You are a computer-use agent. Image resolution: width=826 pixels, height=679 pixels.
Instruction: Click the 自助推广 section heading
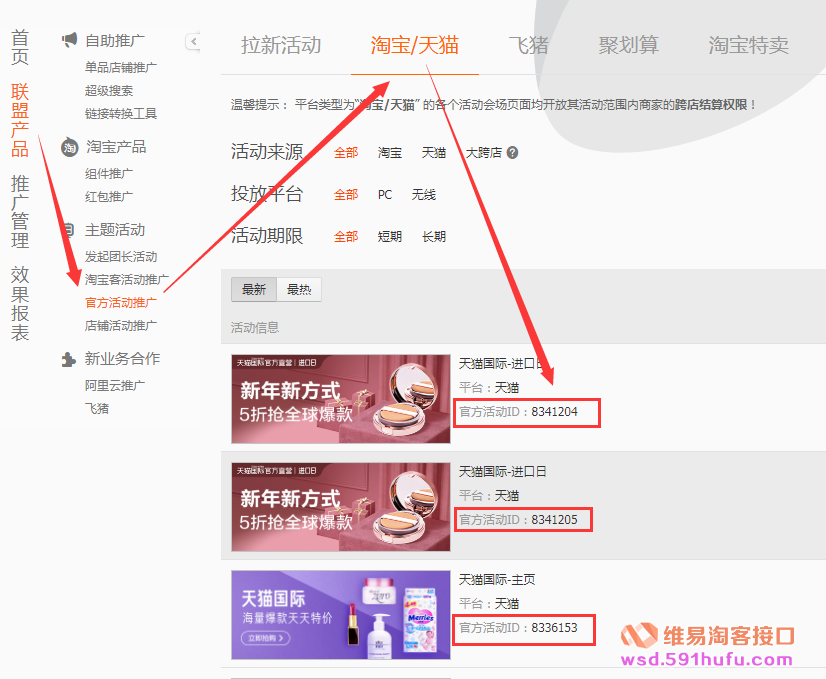[x=115, y=41]
